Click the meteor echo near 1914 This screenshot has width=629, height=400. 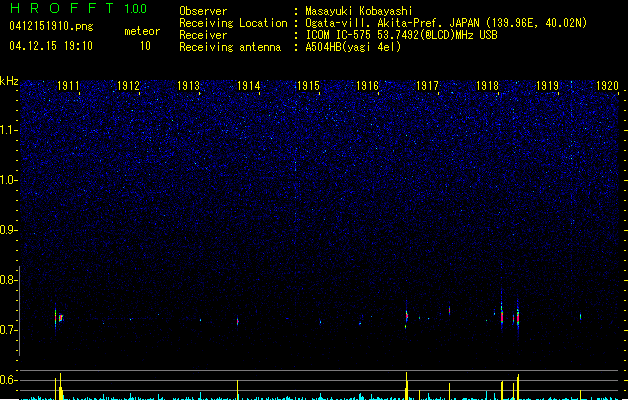(x=237, y=321)
